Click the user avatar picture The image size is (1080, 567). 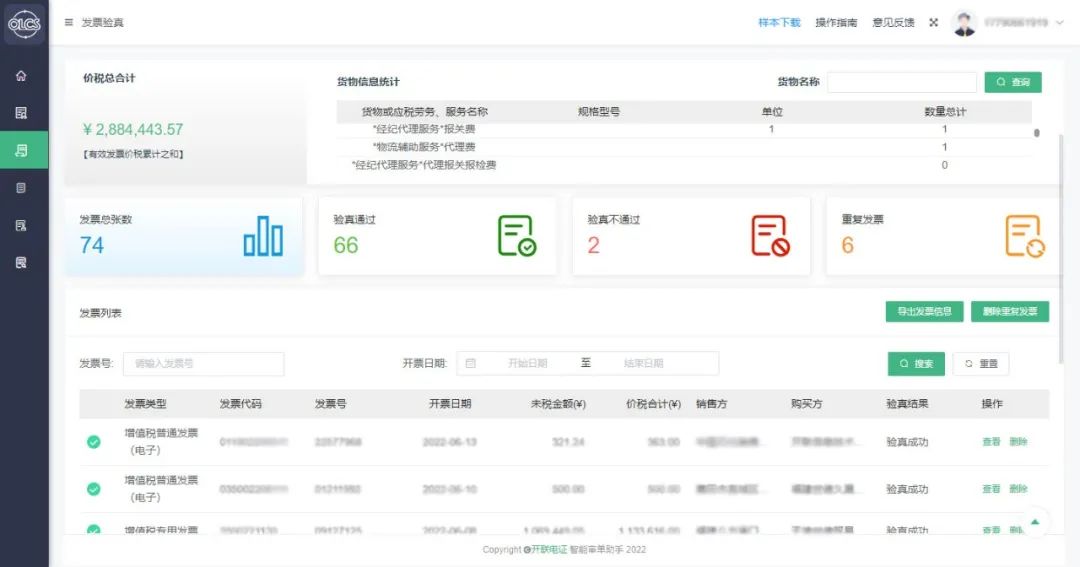[x=964, y=23]
